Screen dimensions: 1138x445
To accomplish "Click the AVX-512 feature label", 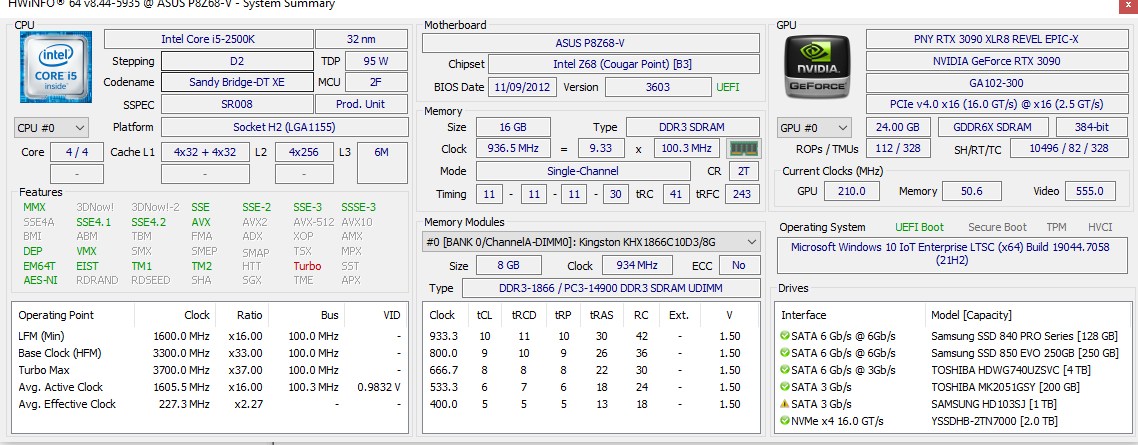I will (x=314, y=222).
